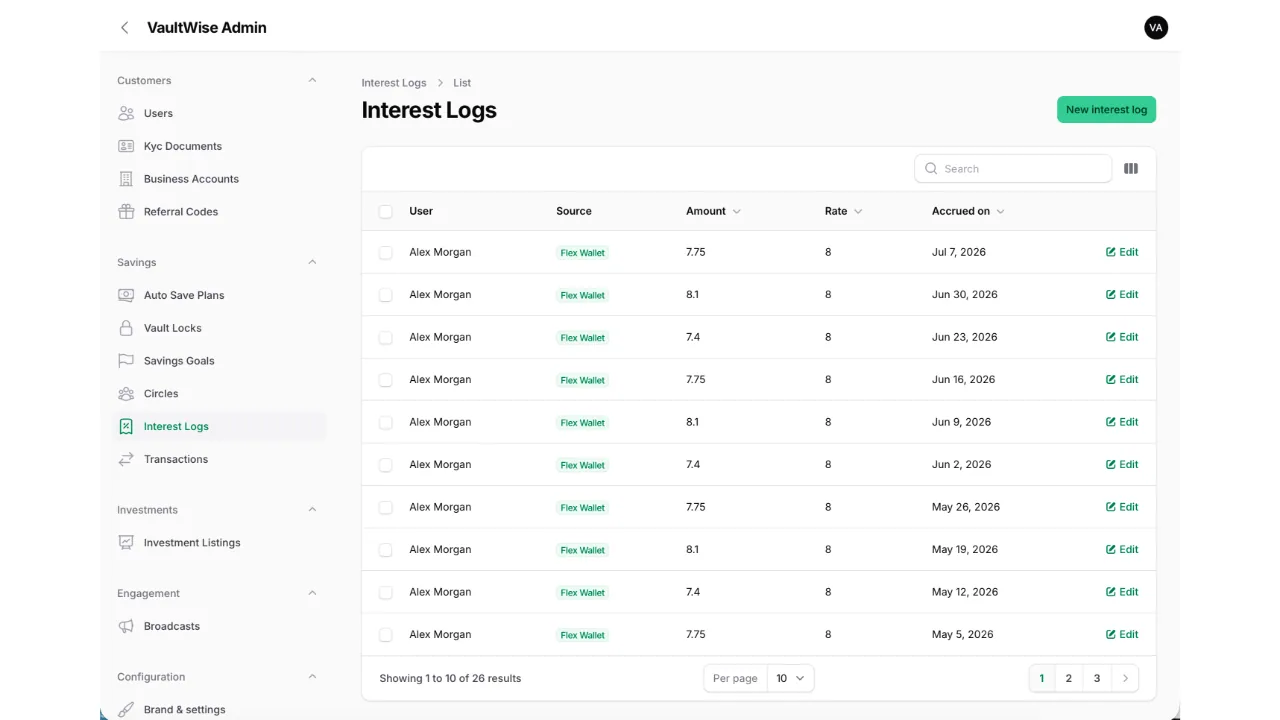This screenshot has width=1280, height=720.
Task: Sort by the Accrued on column
Action: 968,211
